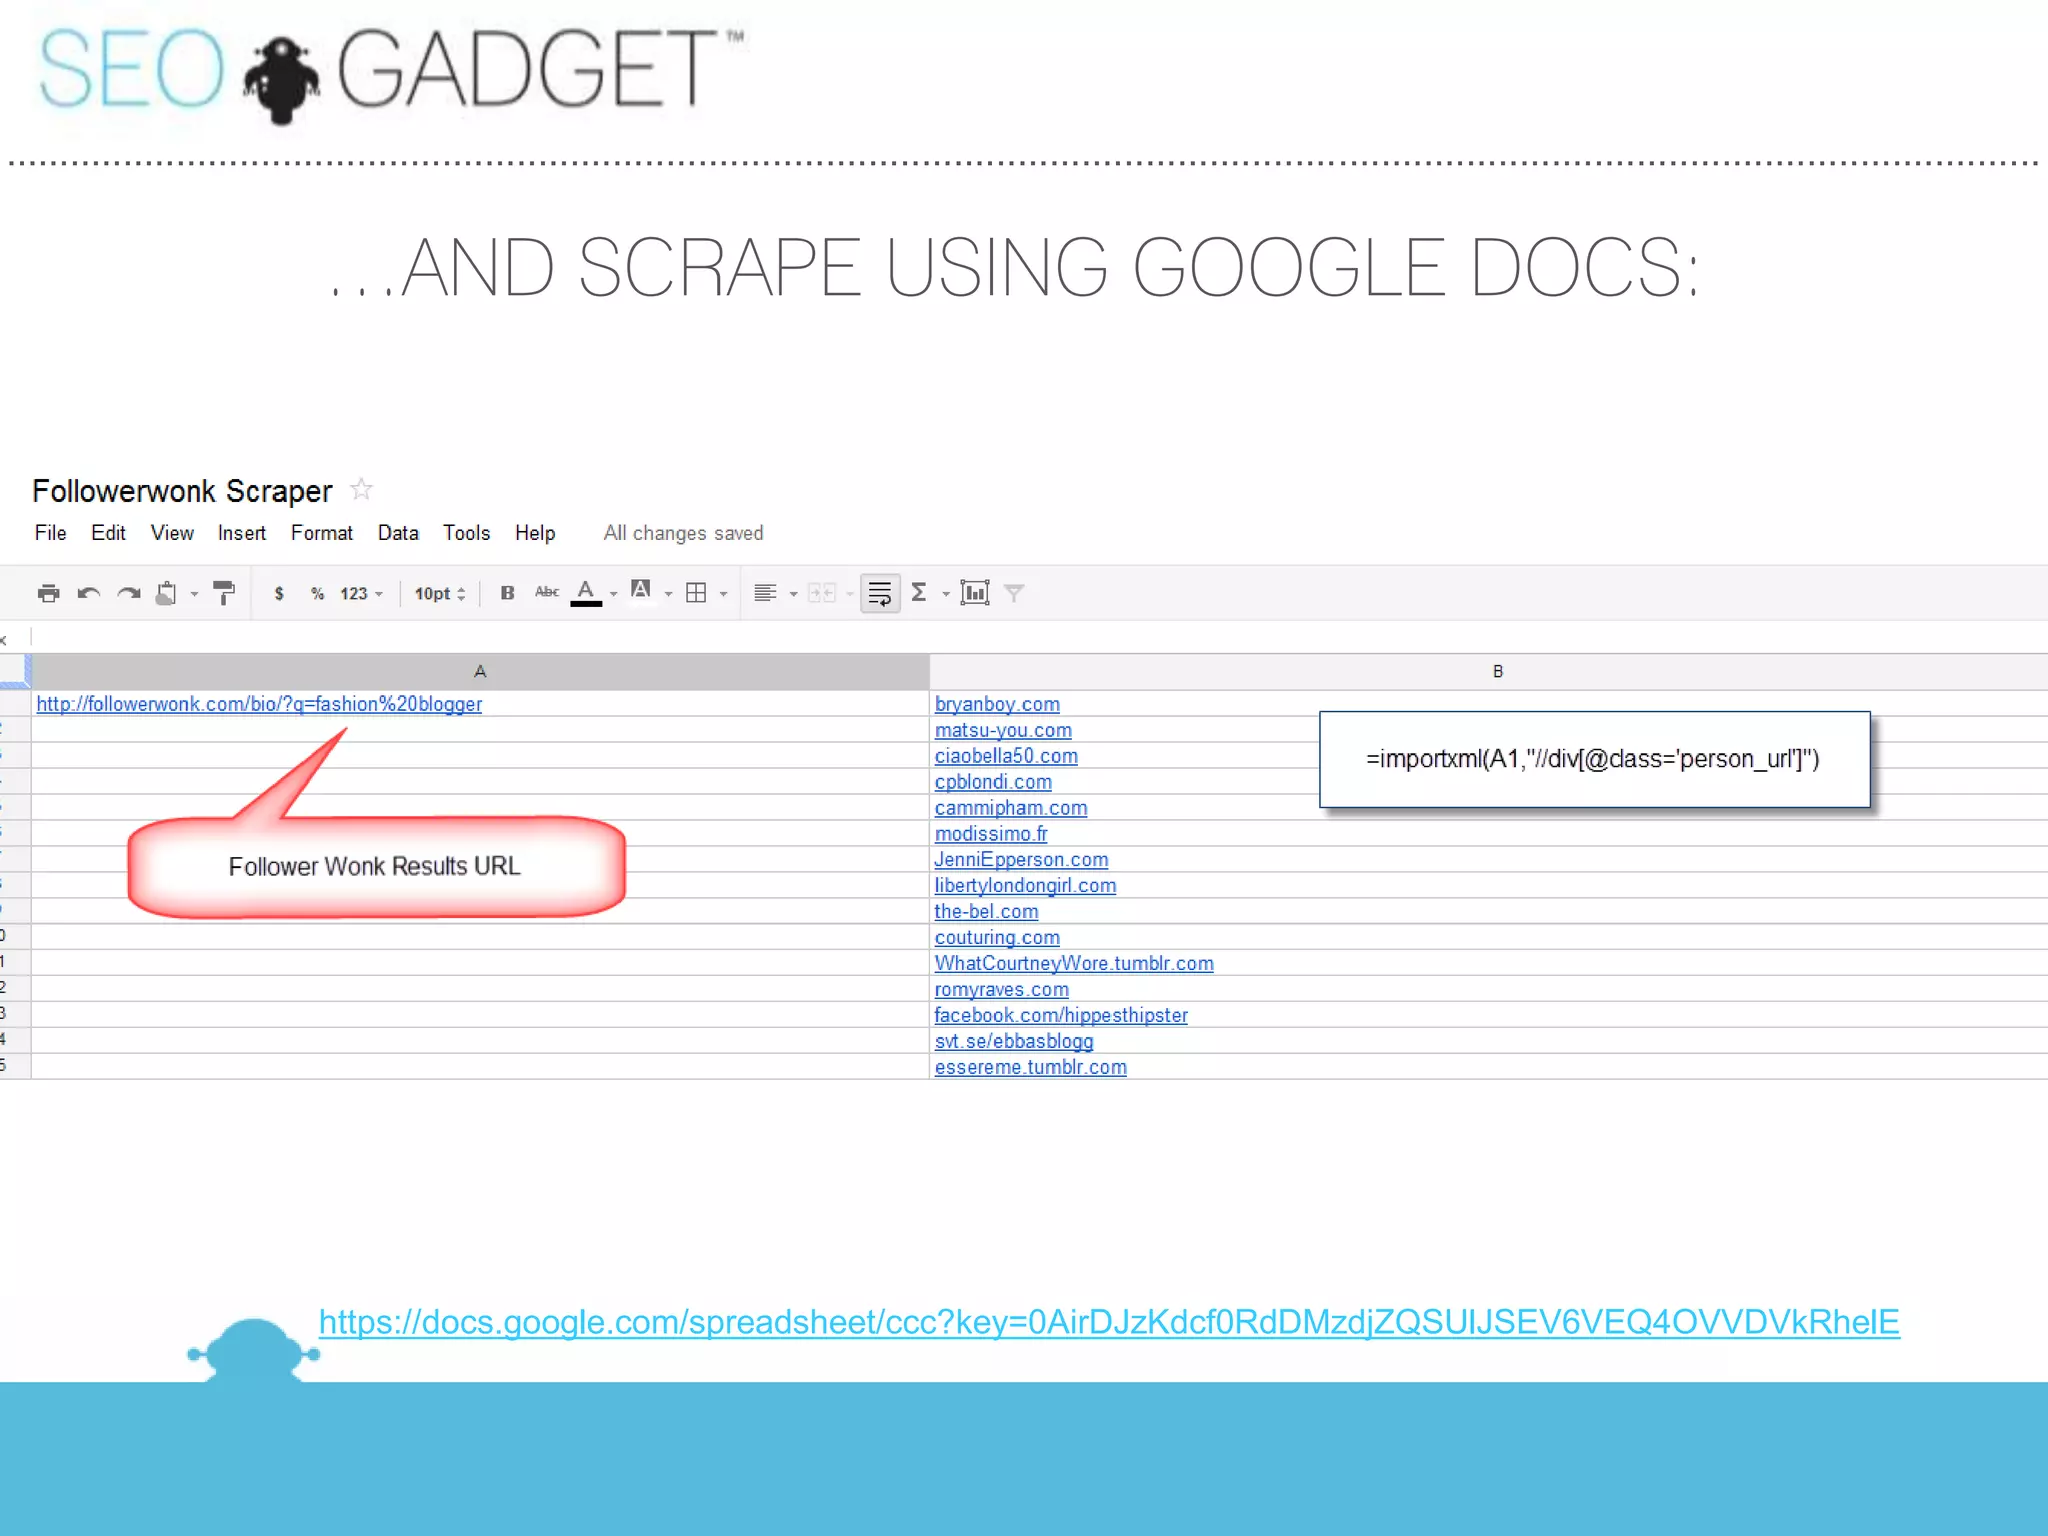Open the the-bel.com link

pos(986,912)
